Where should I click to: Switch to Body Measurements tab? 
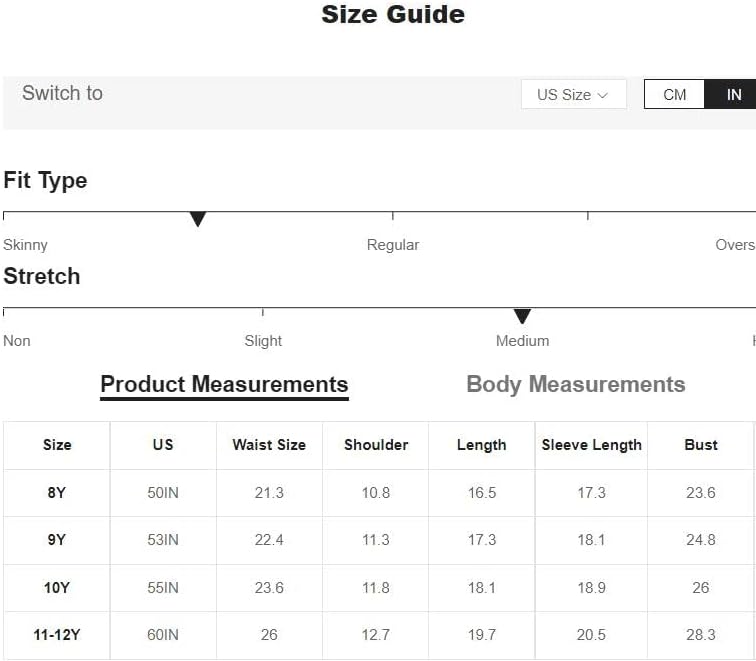point(576,385)
